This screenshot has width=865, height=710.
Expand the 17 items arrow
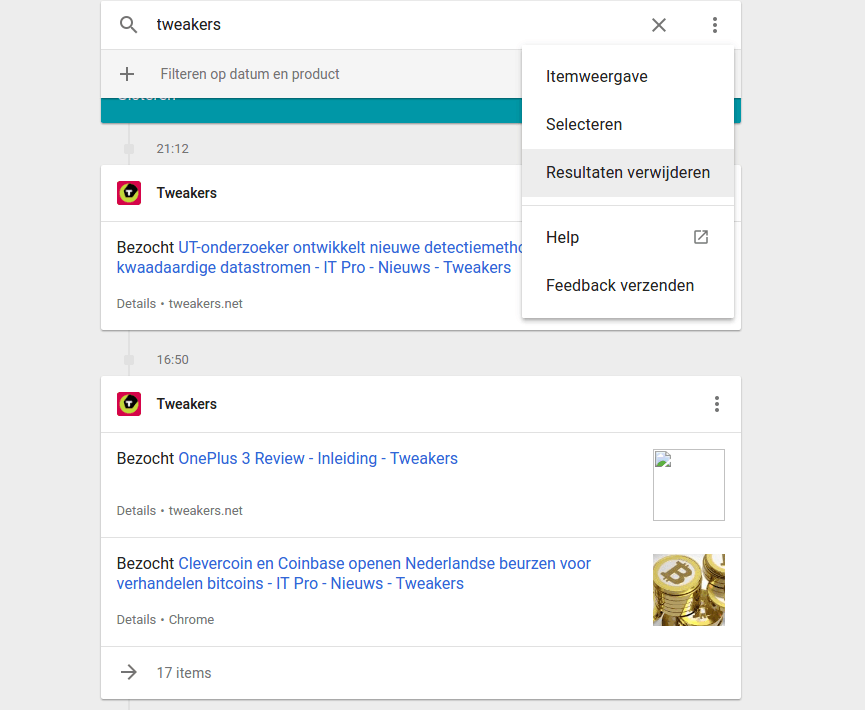coord(128,673)
